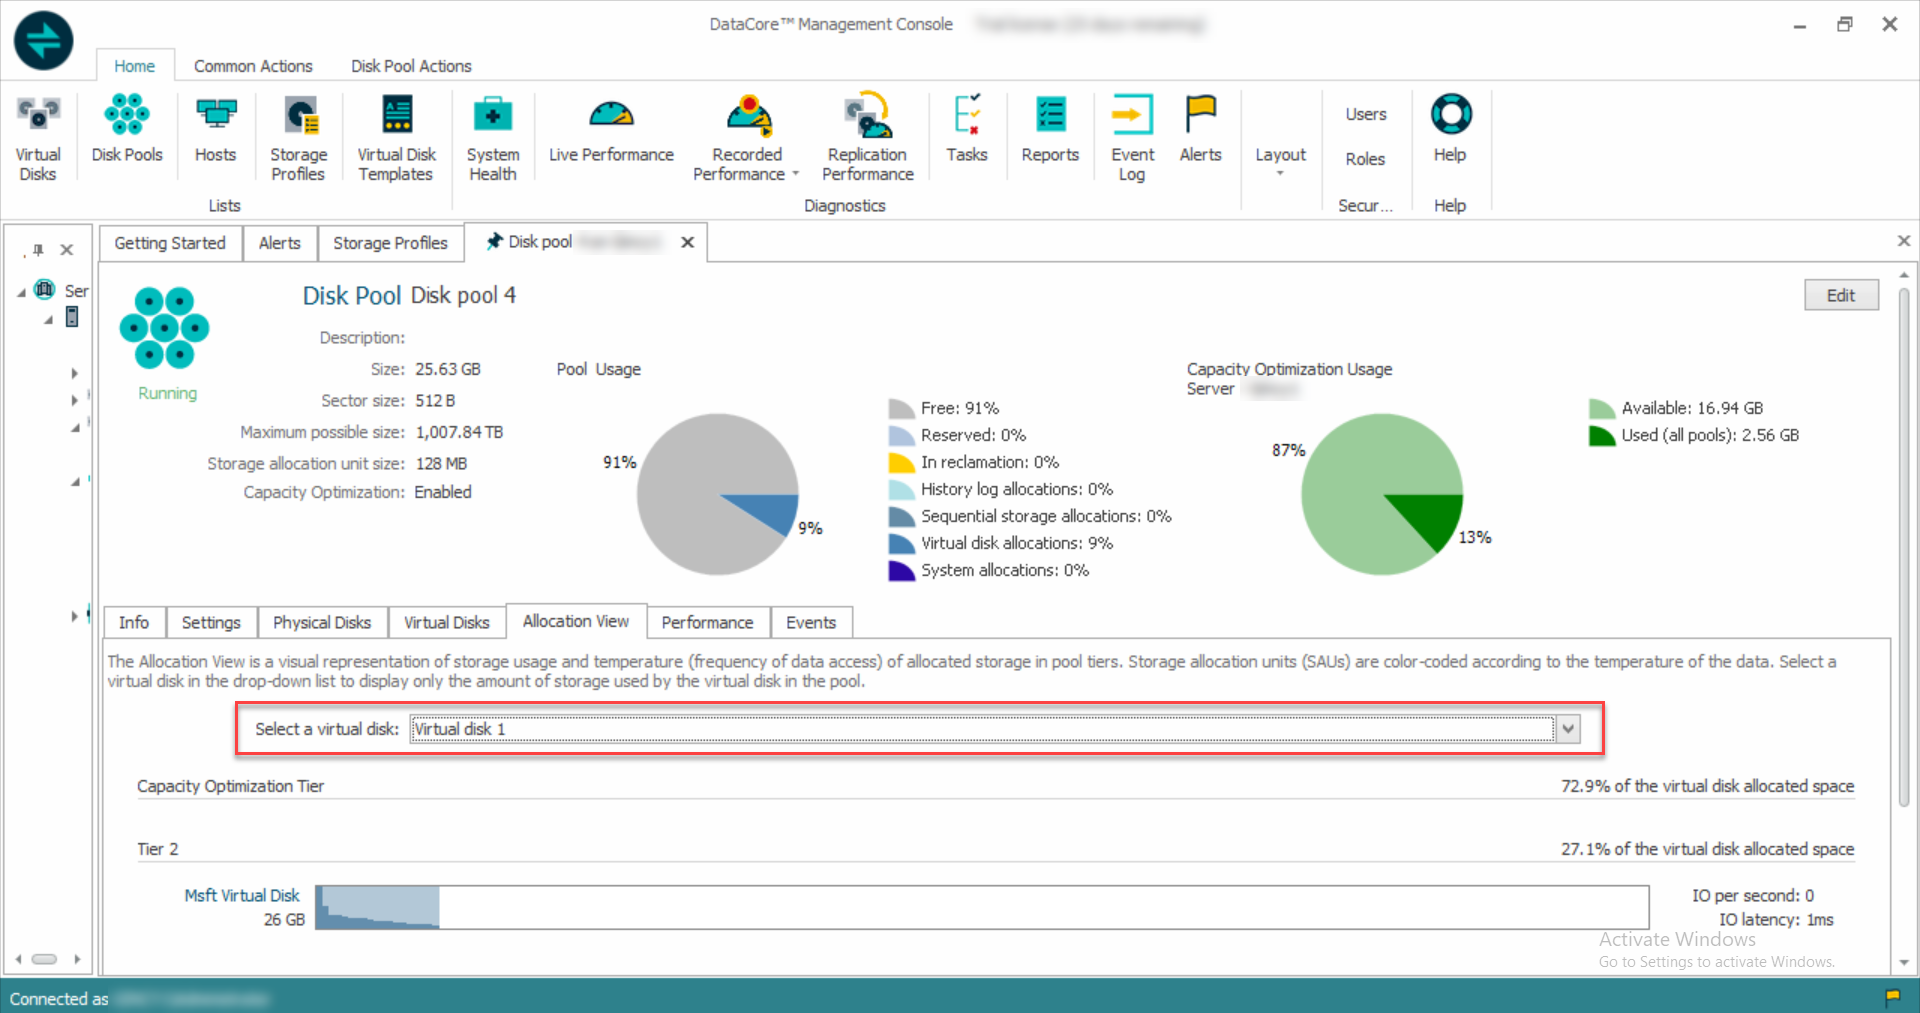Switch to Common Actions ribbon tab
Image resolution: width=1920 pixels, height=1013 pixels.
(253, 66)
